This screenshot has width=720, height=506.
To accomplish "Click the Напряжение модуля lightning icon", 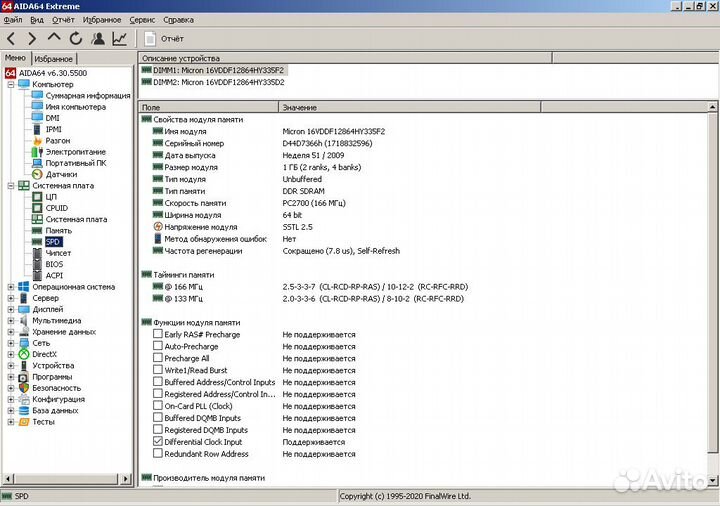I will pyautogui.click(x=158, y=226).
